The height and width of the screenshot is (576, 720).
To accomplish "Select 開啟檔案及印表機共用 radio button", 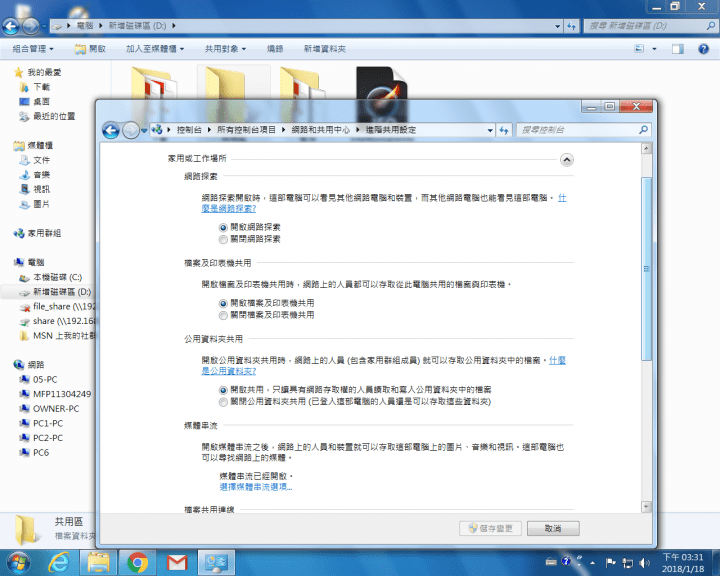I will 223,303.
